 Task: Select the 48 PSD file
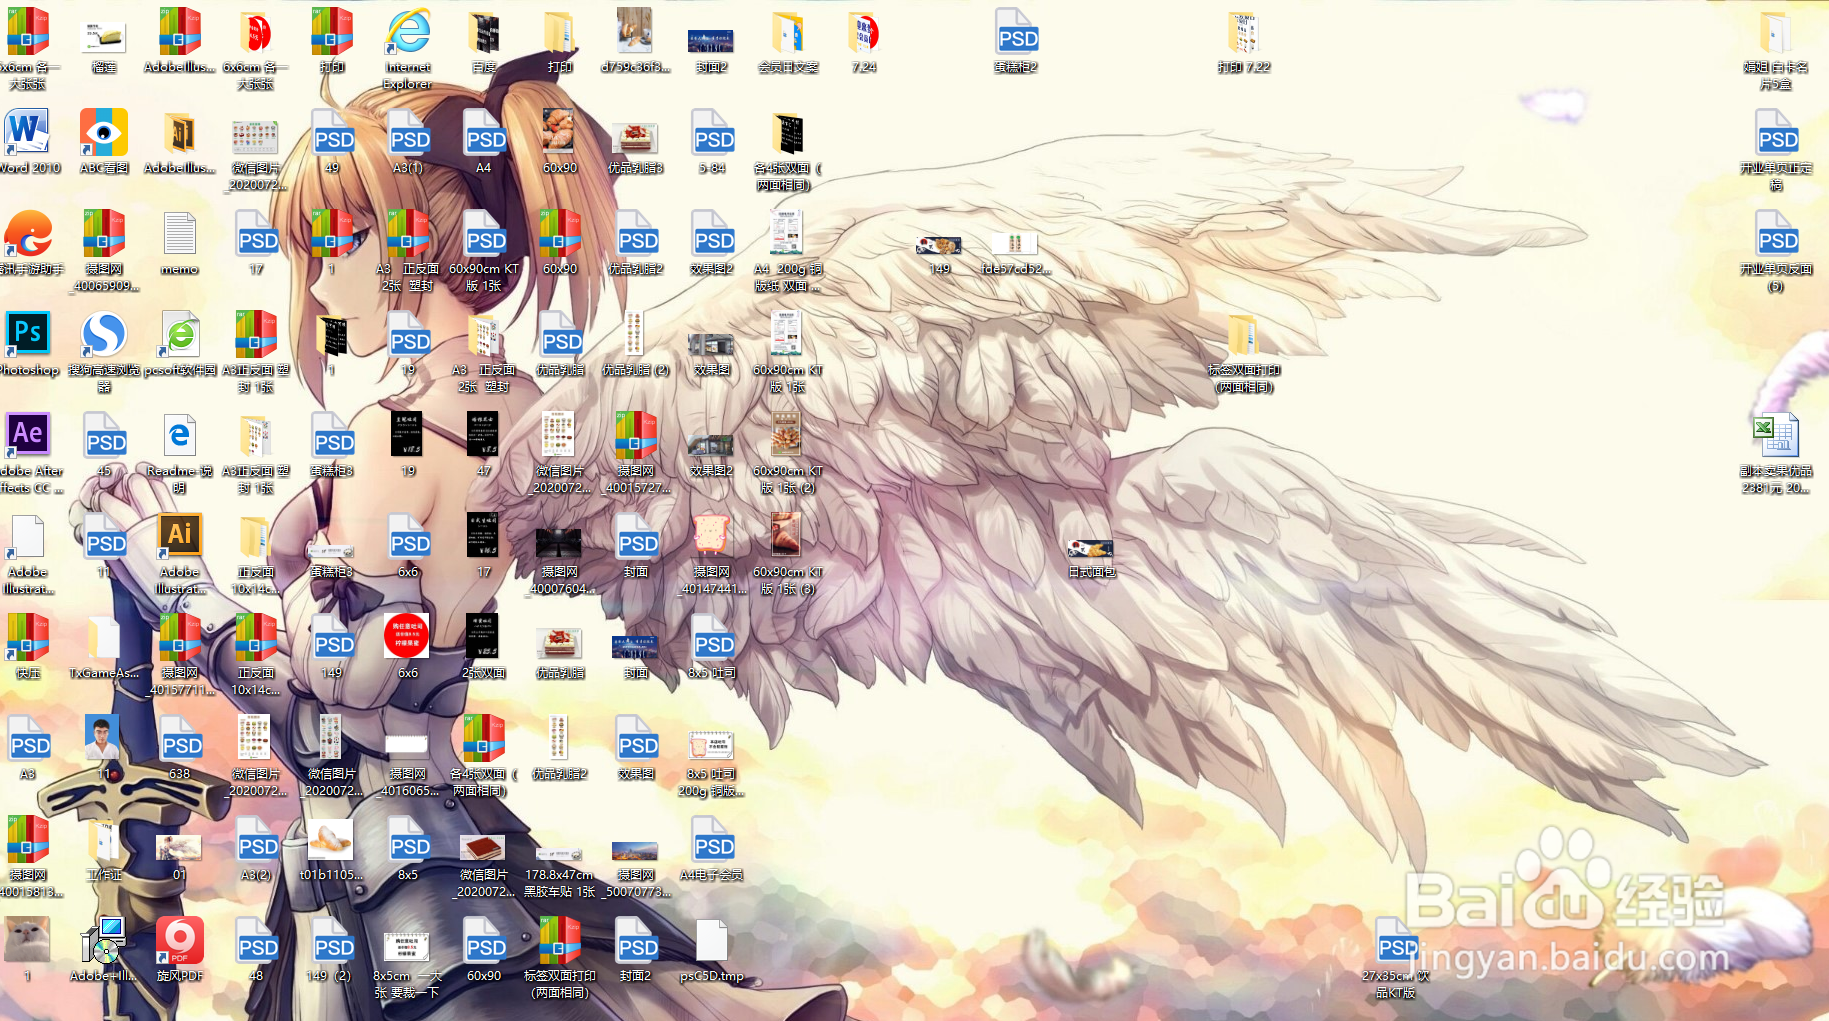click(256, 950)
